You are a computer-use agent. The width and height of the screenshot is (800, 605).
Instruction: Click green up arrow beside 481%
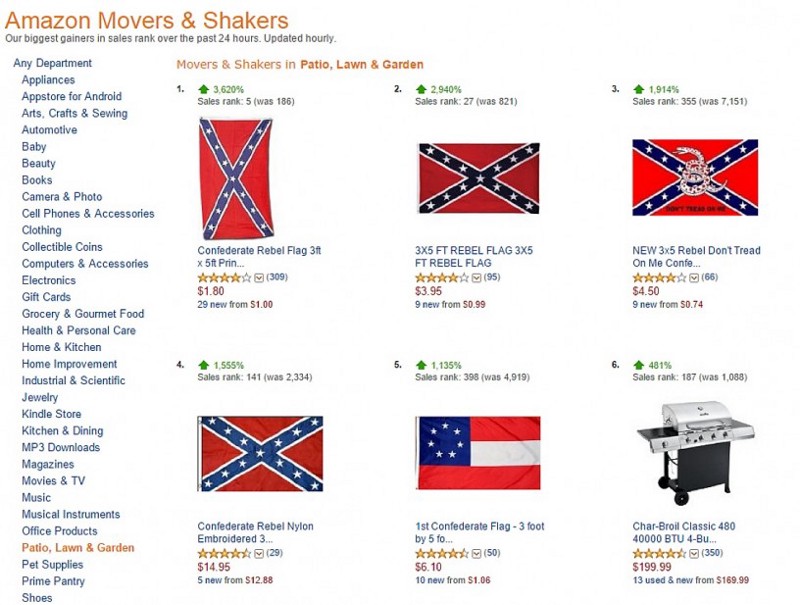(638, 365)
